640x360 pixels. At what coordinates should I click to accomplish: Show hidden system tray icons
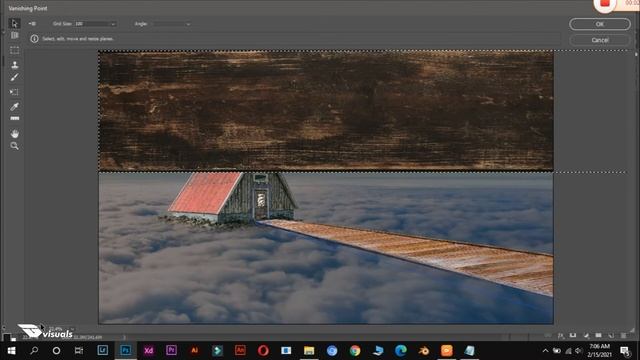click(545, 351)
